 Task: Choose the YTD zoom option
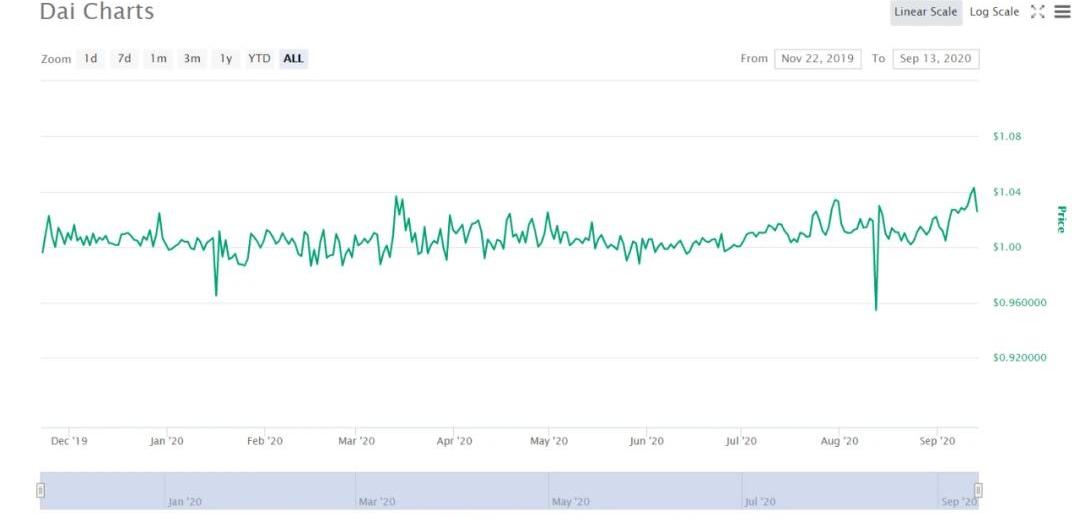coord(259,59)
